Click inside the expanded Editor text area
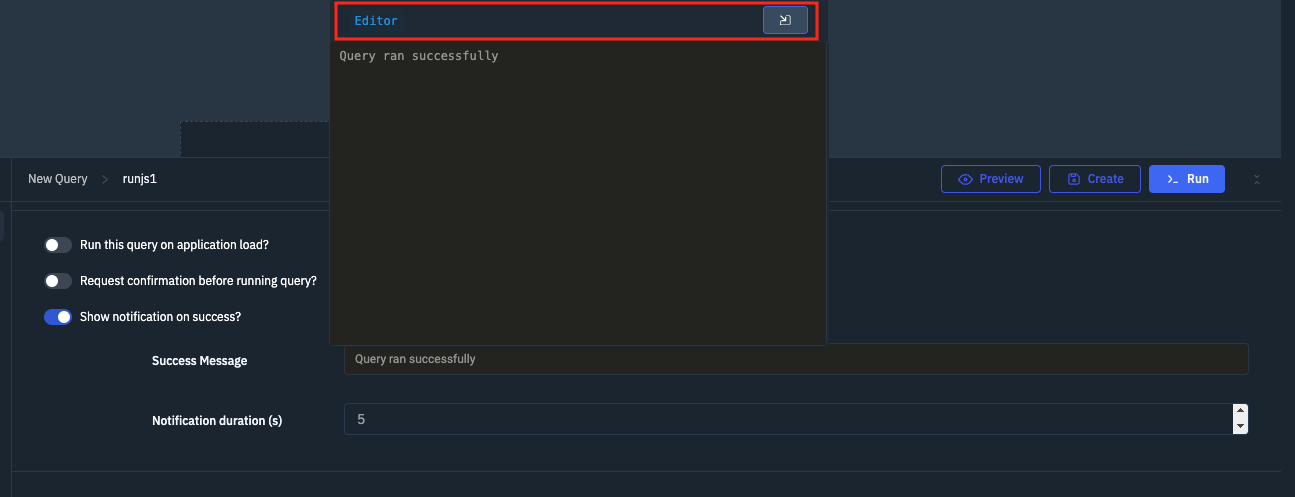 coord(578,195)
